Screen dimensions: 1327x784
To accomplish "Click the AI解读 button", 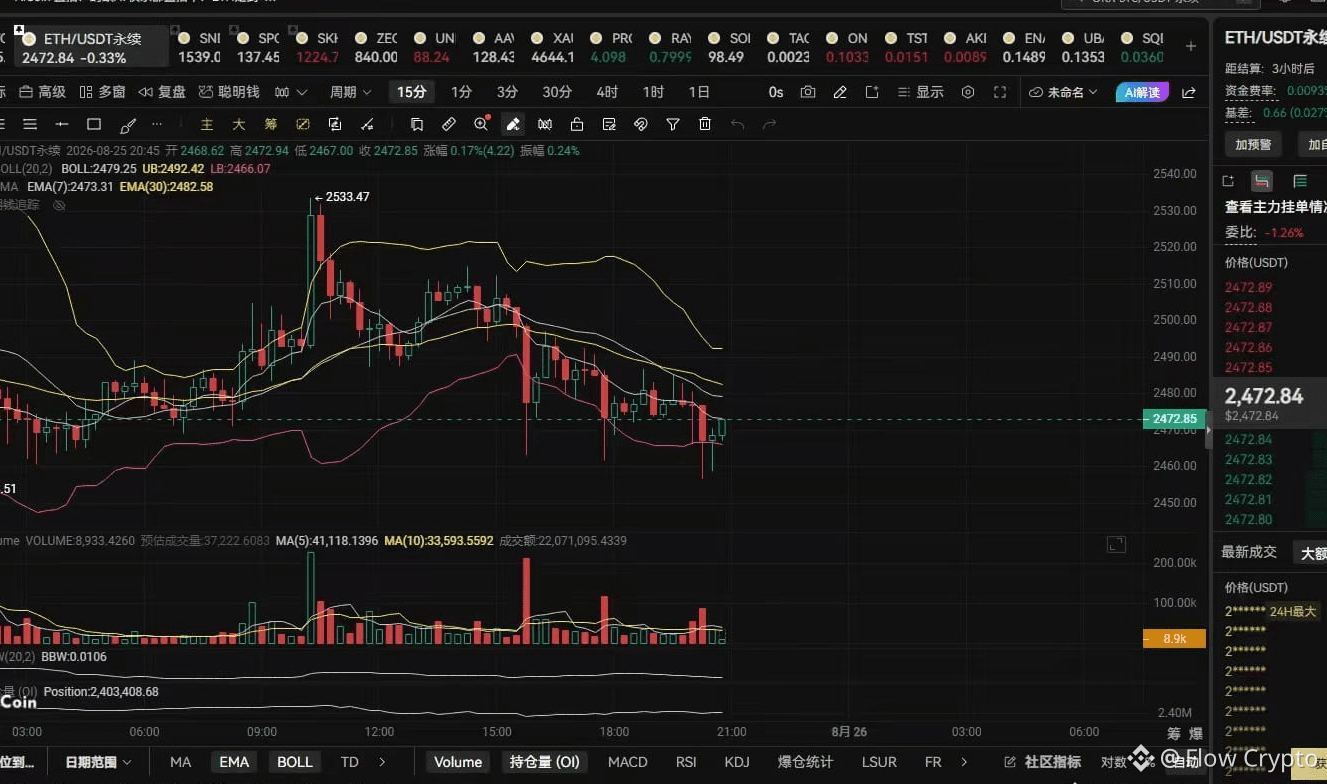I will point(1142,92).
